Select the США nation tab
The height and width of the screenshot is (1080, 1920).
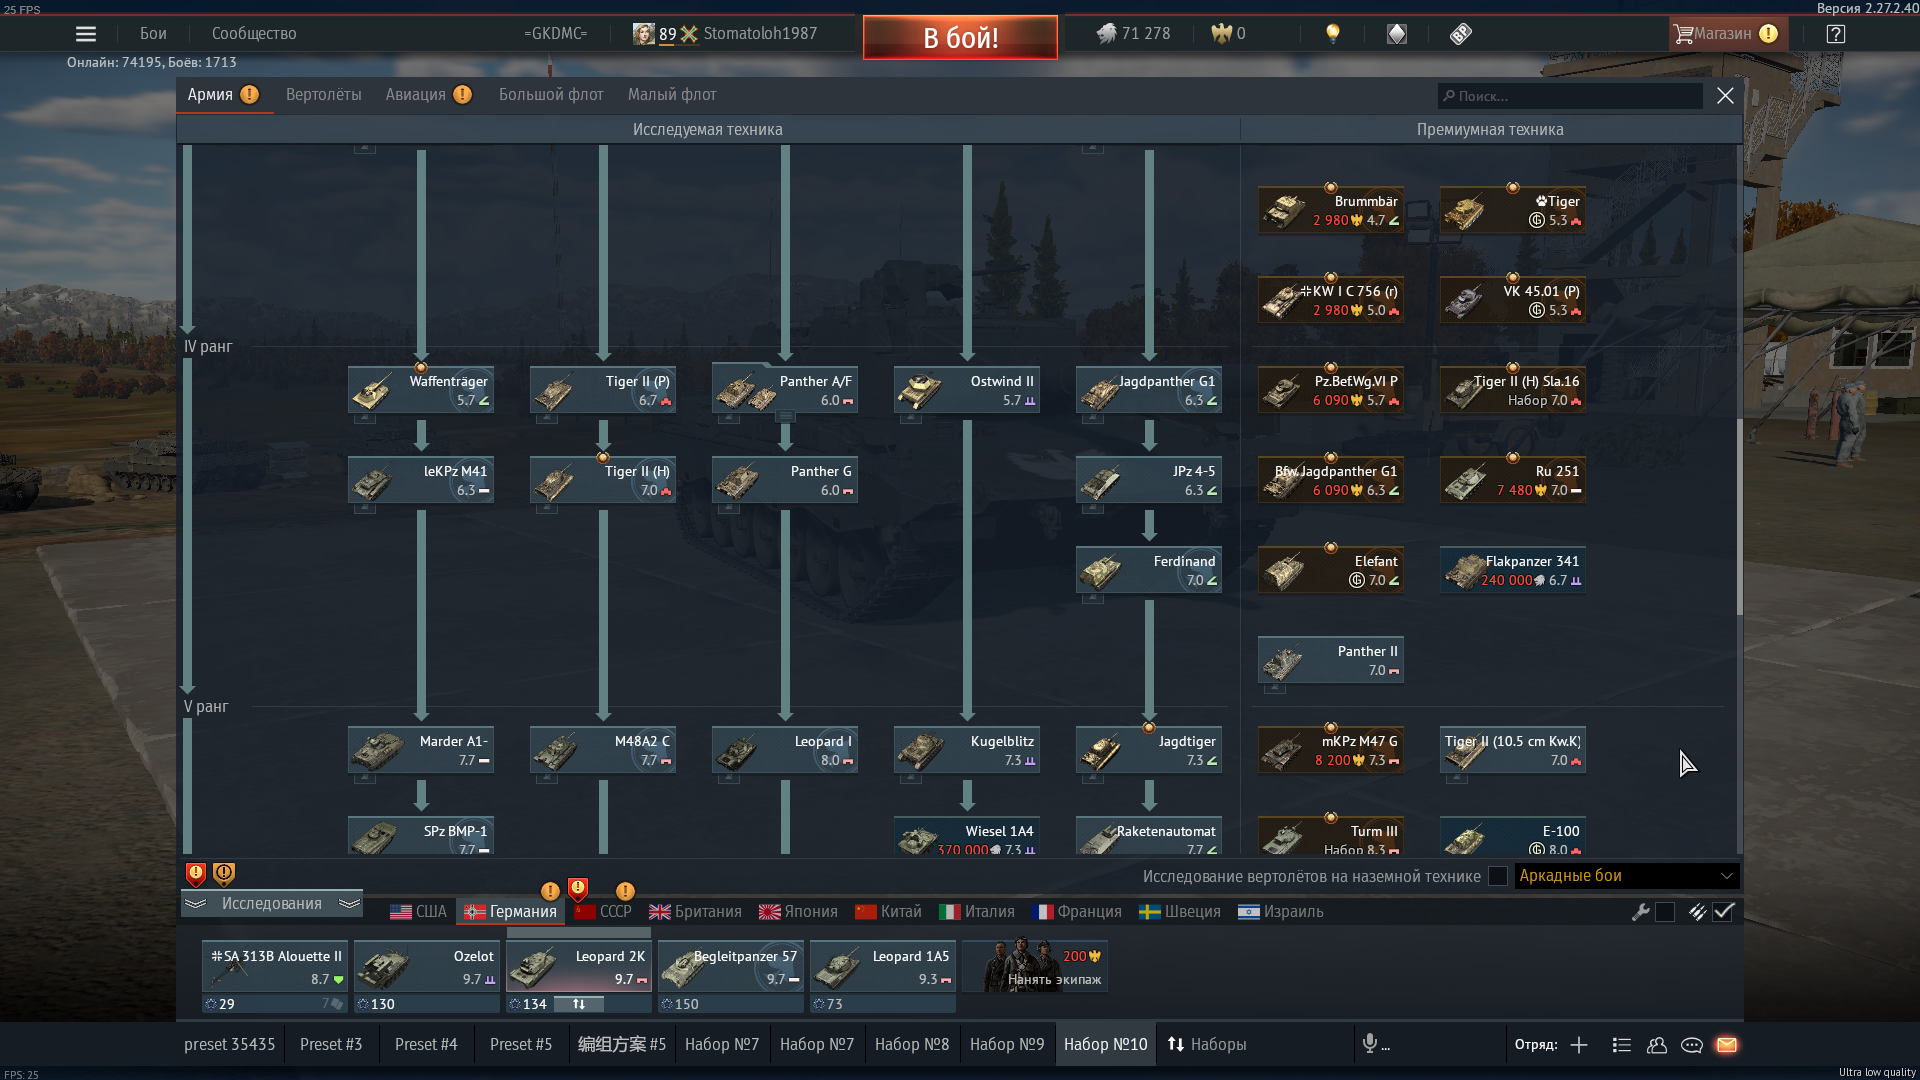click(418, 912)
